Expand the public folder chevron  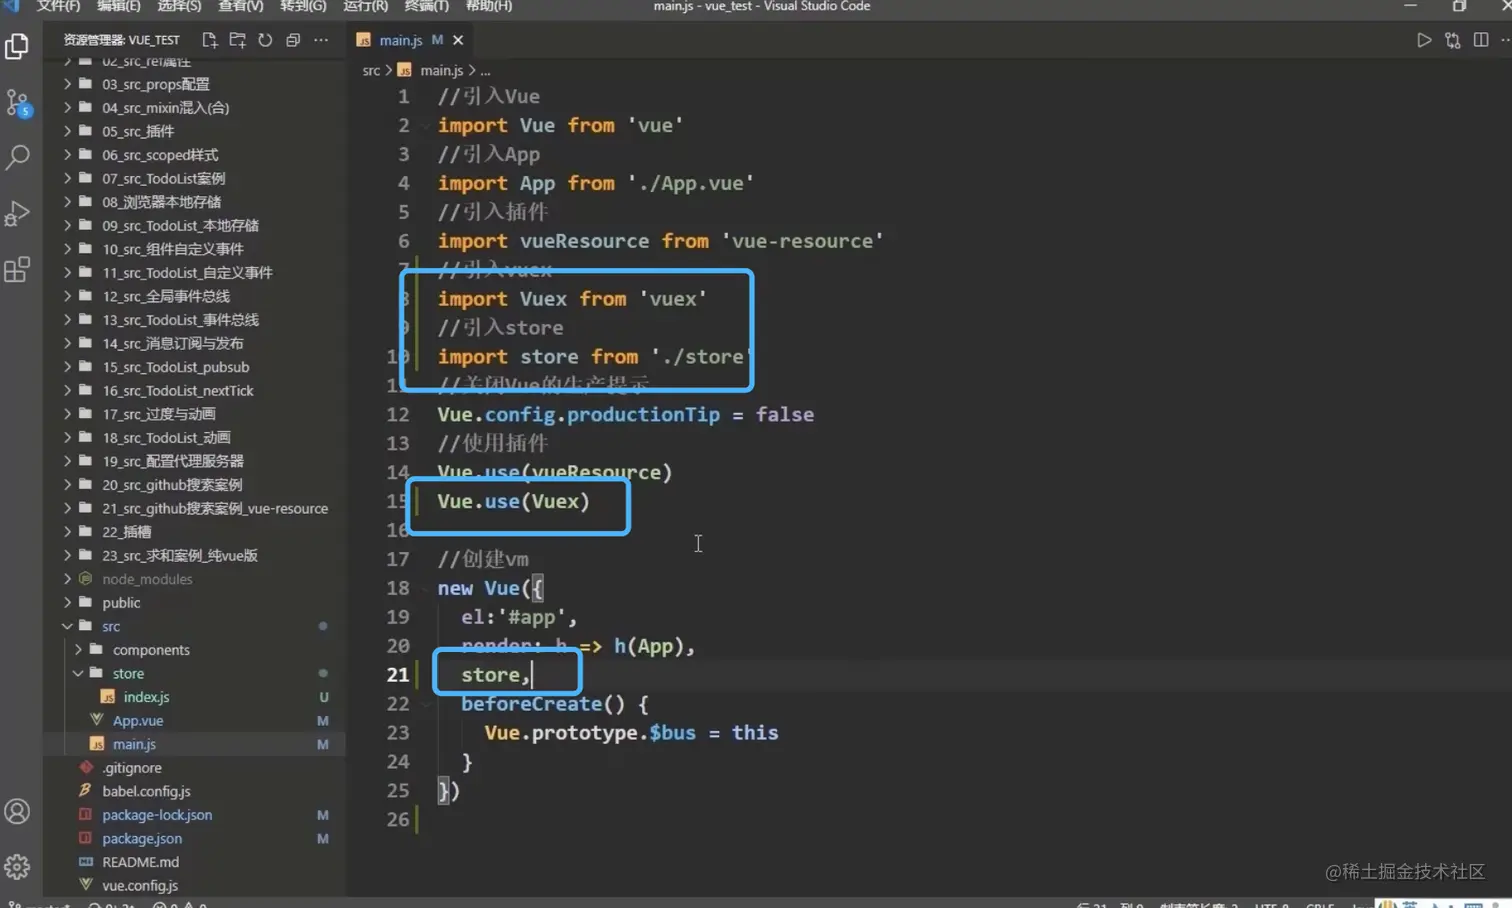click(67, 603)
